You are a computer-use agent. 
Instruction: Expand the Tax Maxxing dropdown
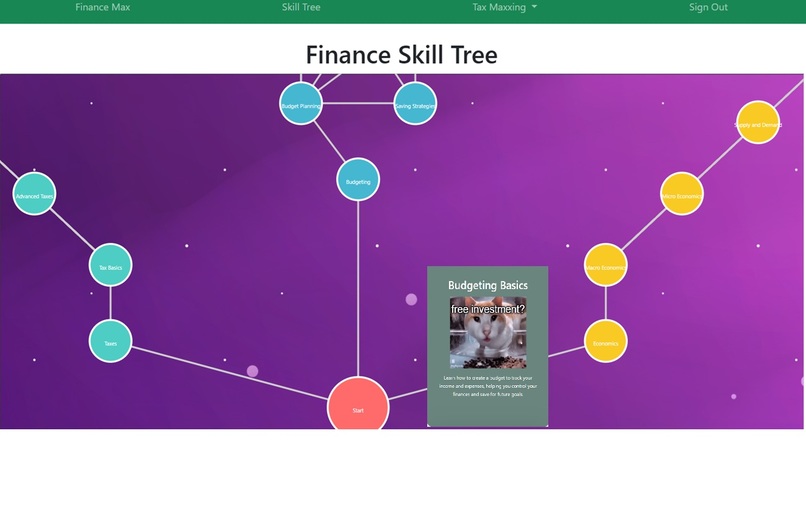coord(504,7)
